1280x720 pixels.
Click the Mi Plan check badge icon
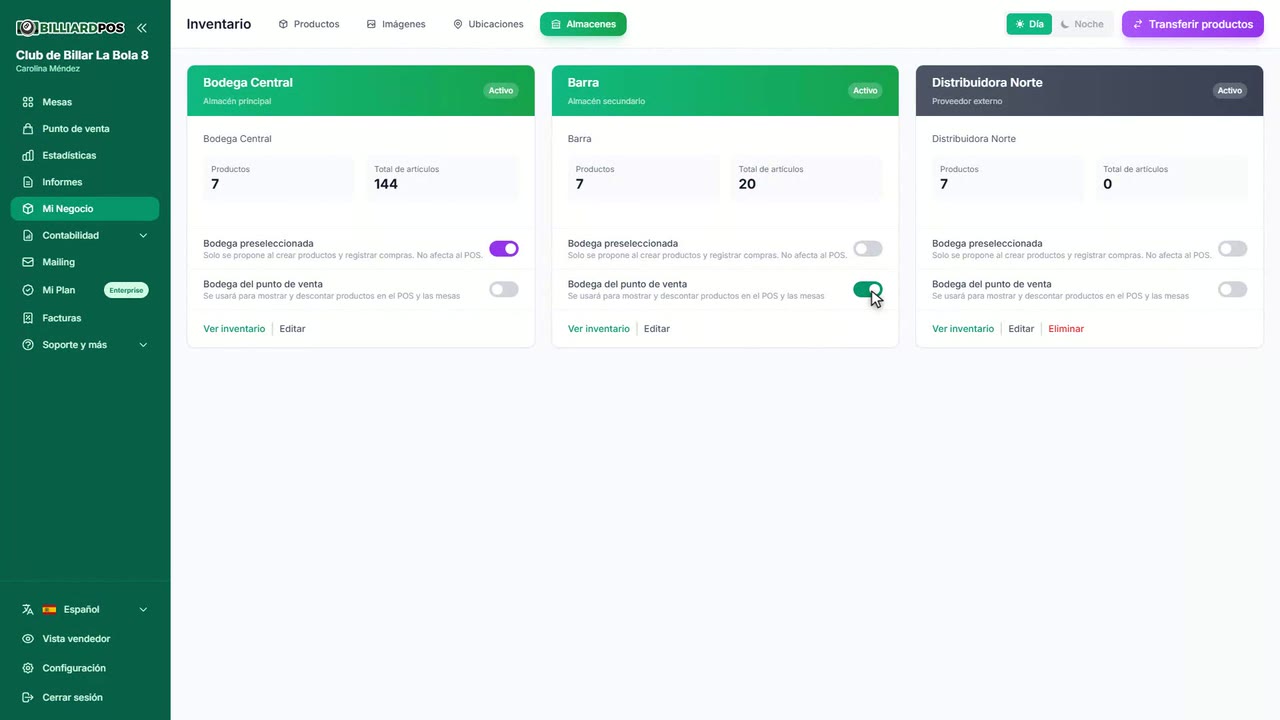(x=28, y=290)
